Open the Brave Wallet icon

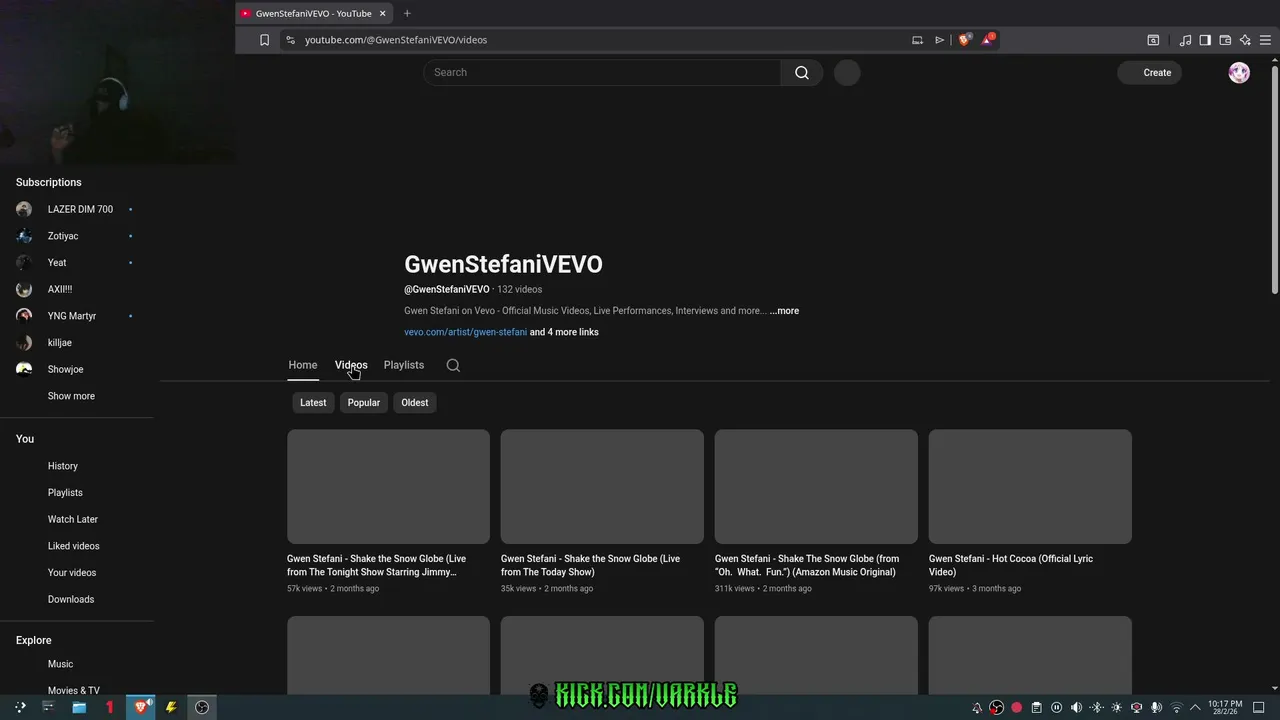(1225, 40)
